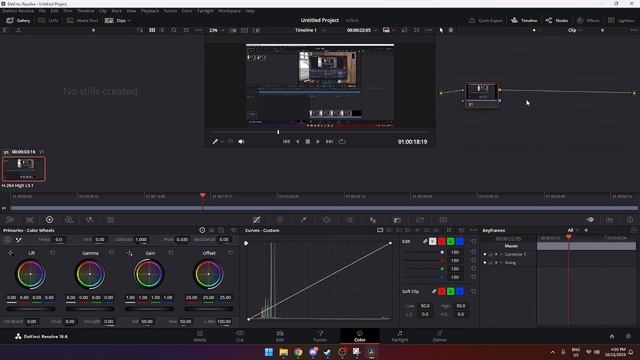Image resolution: width=640 pixels, height=360 pixels.
Task: Toggle loop playback
Action: (342, 142)
